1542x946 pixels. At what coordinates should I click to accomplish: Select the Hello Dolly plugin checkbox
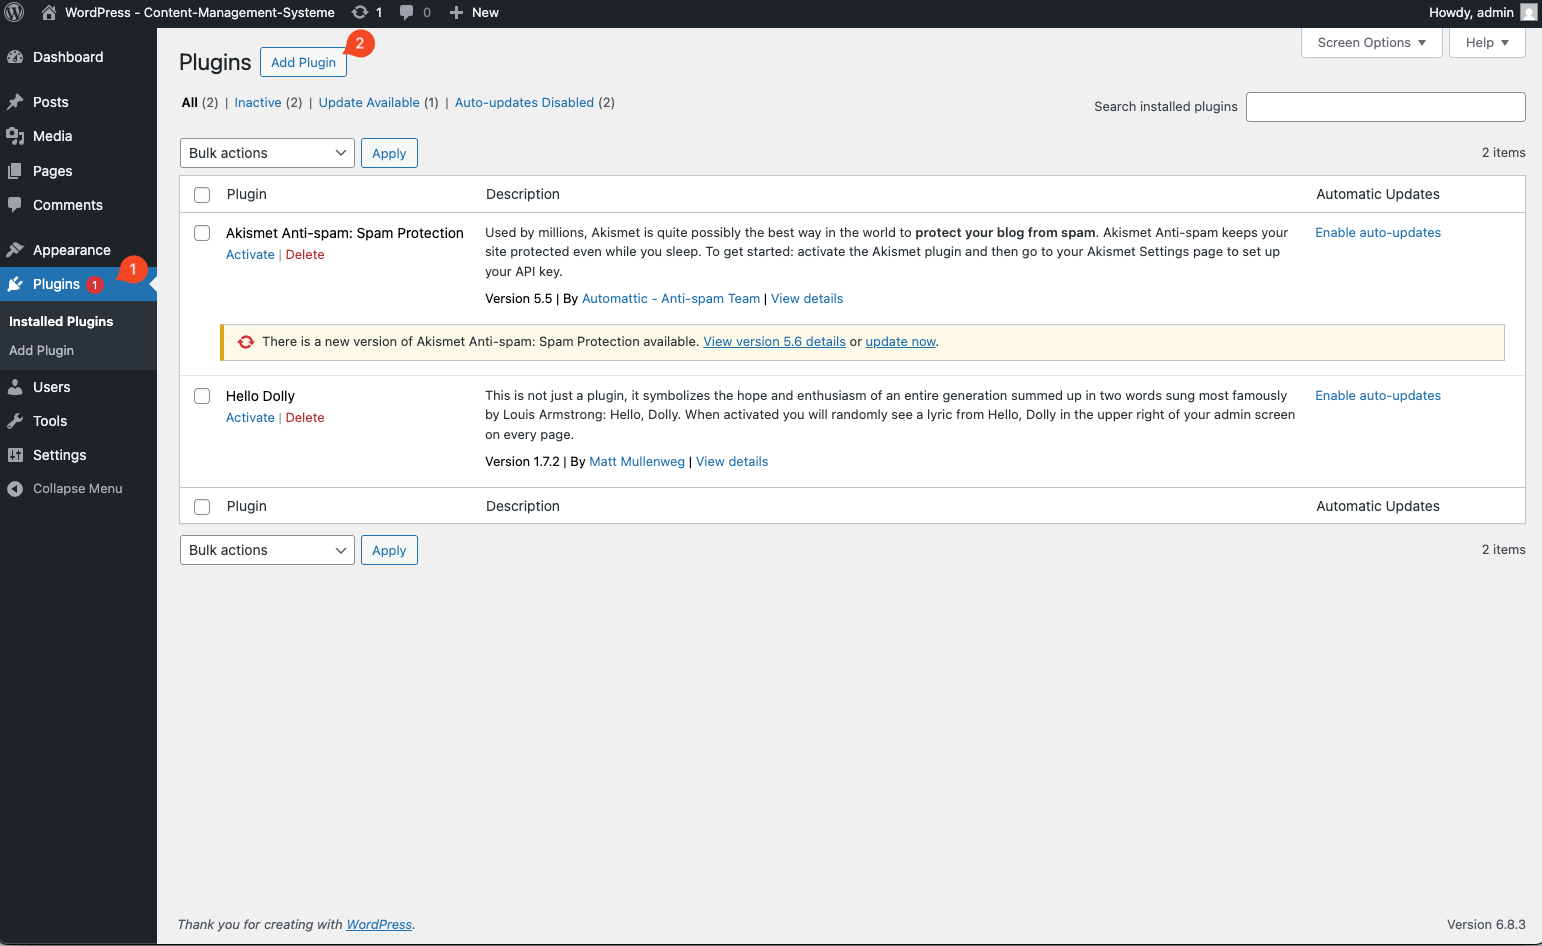pos(202,396)
